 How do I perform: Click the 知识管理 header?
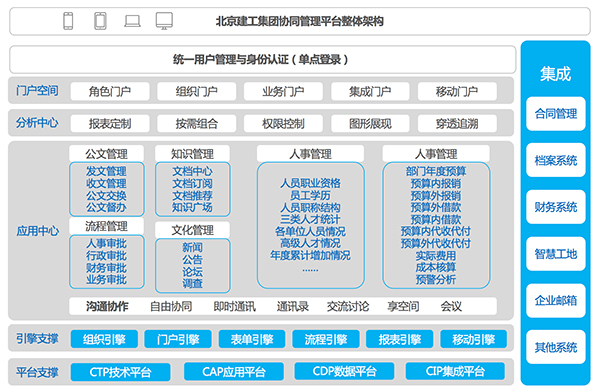tap(192, 154)
